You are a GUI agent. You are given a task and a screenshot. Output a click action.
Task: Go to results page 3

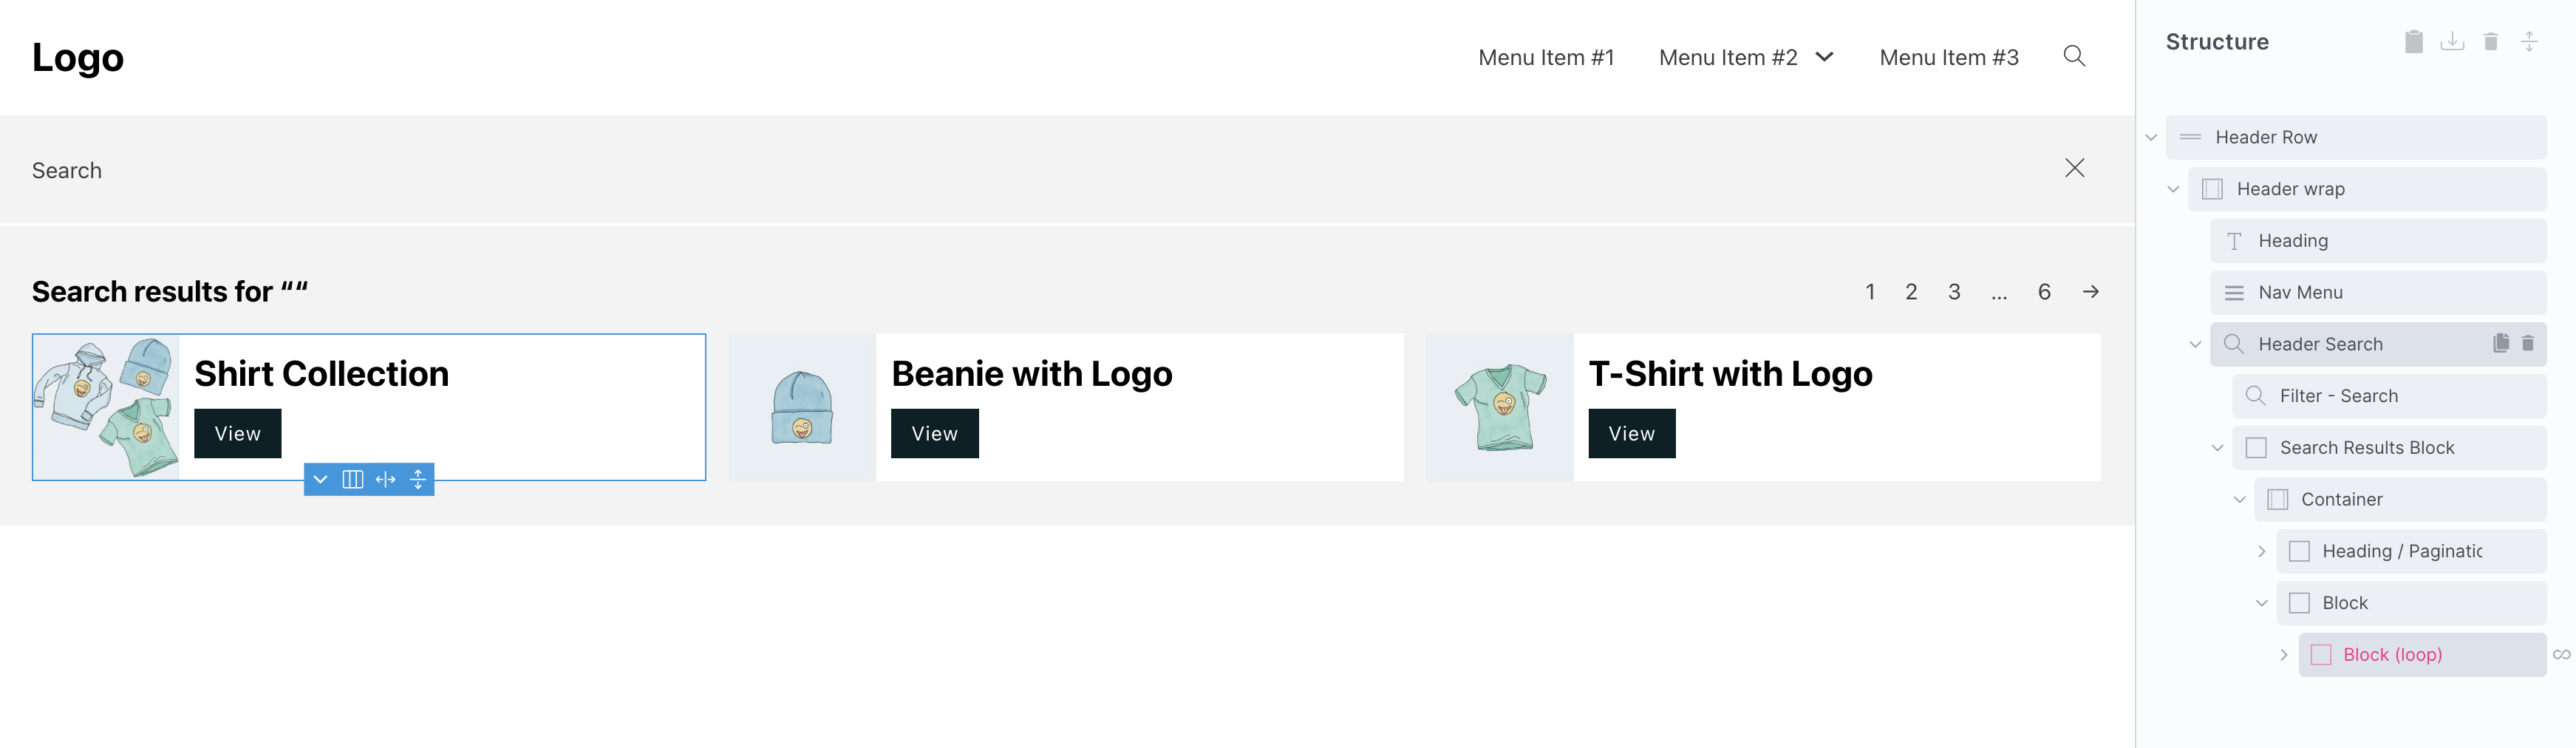click(x=1953, y=292)
